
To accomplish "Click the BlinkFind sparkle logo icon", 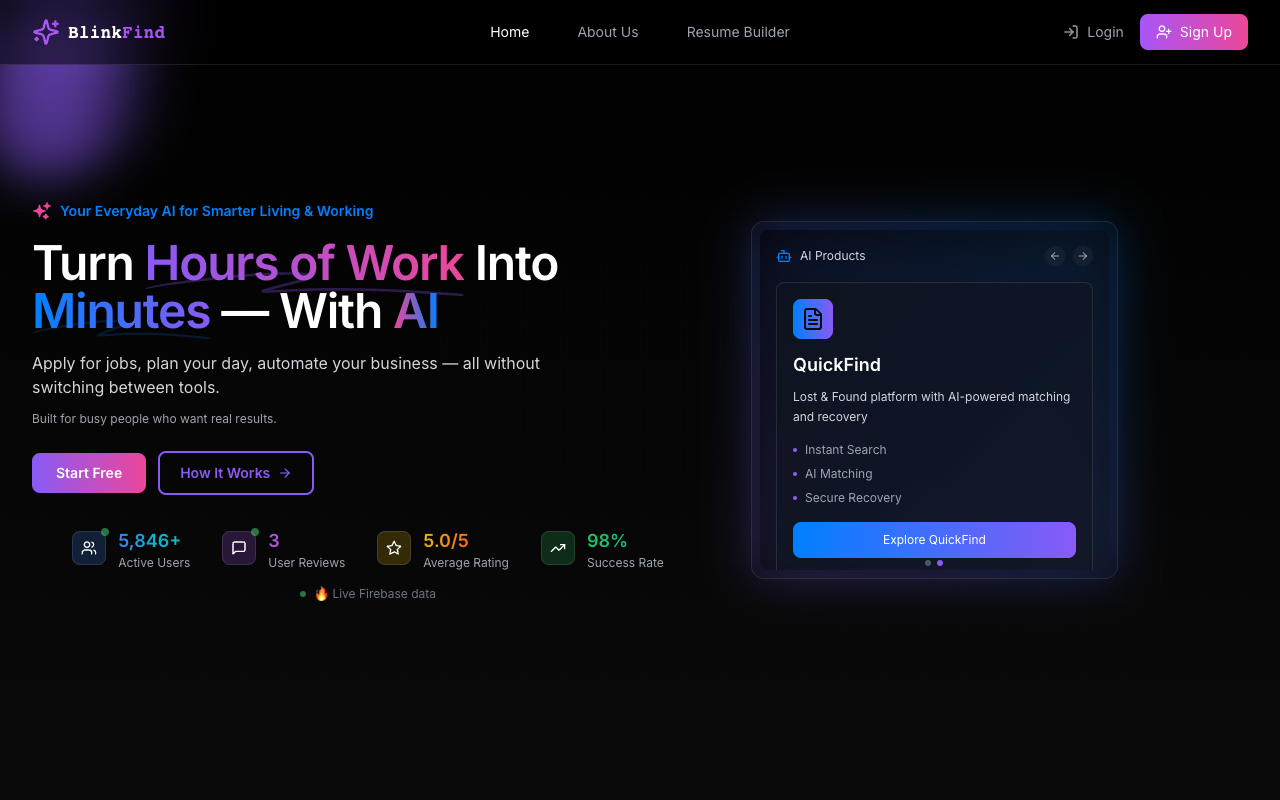I will 45,31.
